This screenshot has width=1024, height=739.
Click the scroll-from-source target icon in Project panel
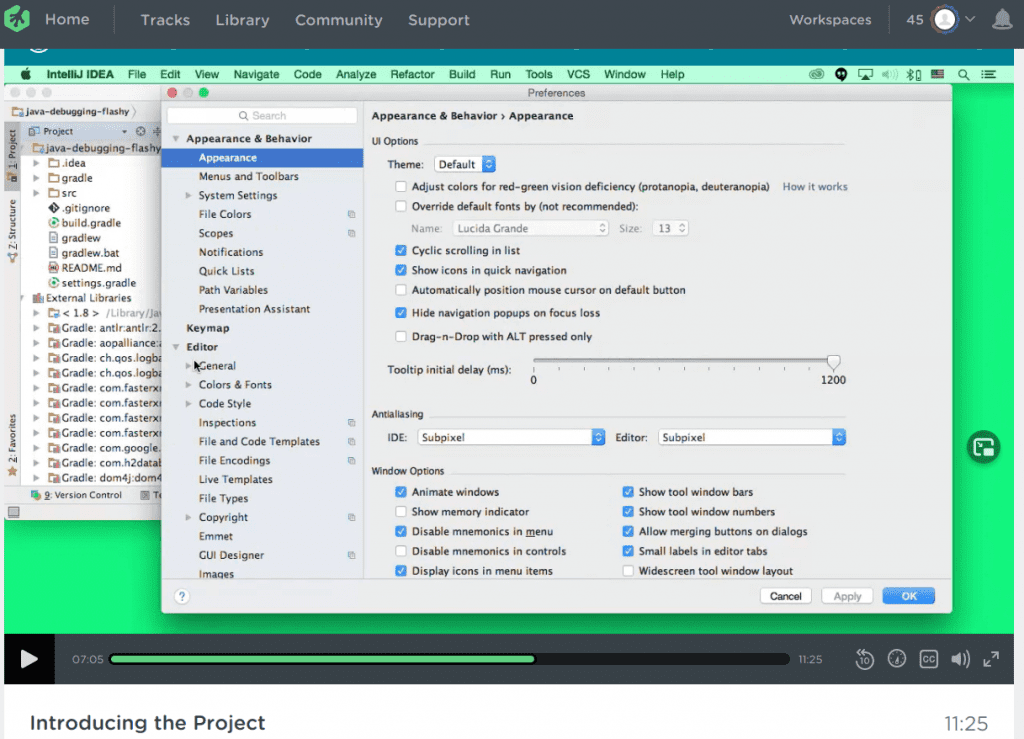pos(140,131)
